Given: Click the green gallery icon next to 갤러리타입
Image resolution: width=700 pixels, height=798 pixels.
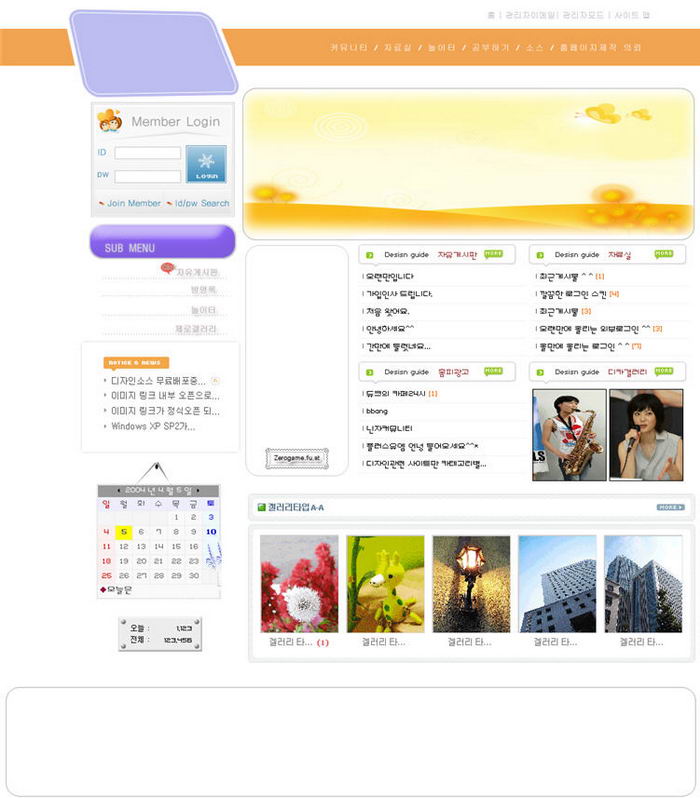Looking at the screenshot, I should [x=261, y=508].
